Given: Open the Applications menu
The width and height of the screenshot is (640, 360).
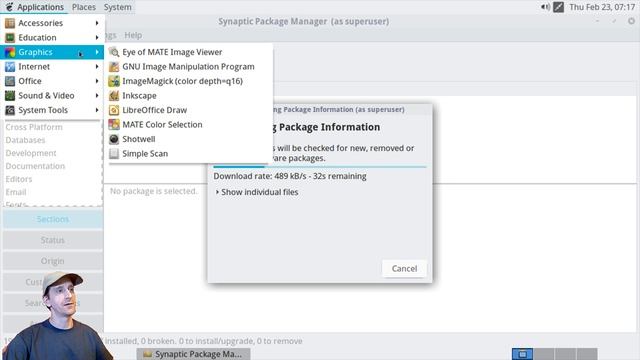Looking at the screenshot, I should [x=35, y=7].
